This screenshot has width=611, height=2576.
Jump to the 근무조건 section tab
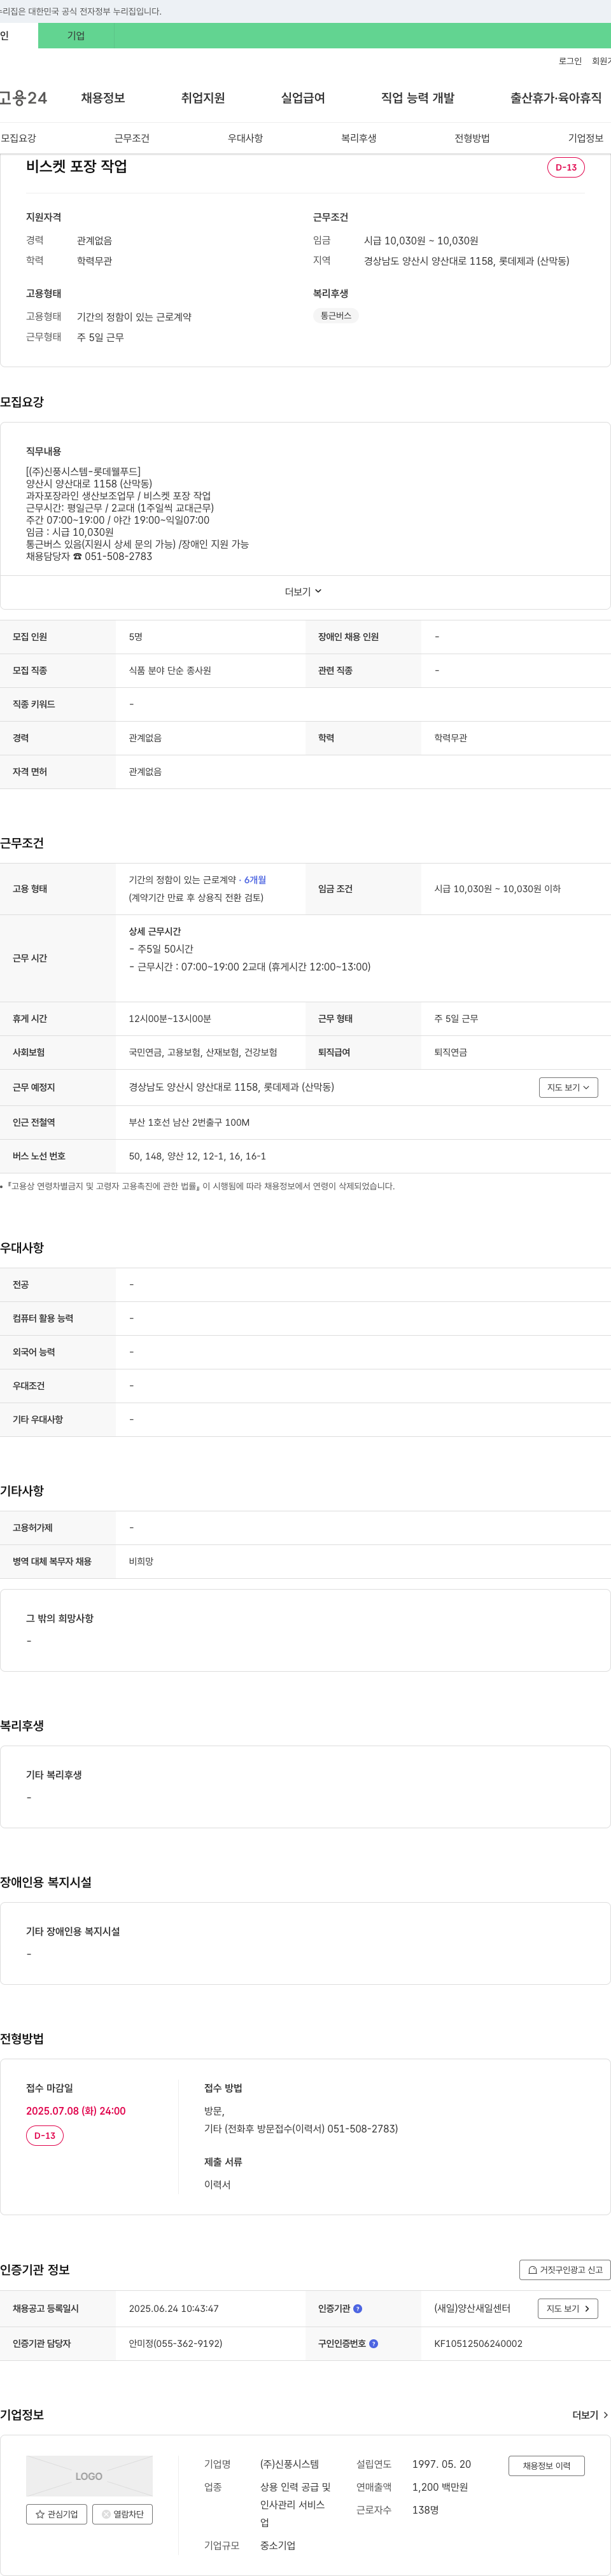[132, 138]
